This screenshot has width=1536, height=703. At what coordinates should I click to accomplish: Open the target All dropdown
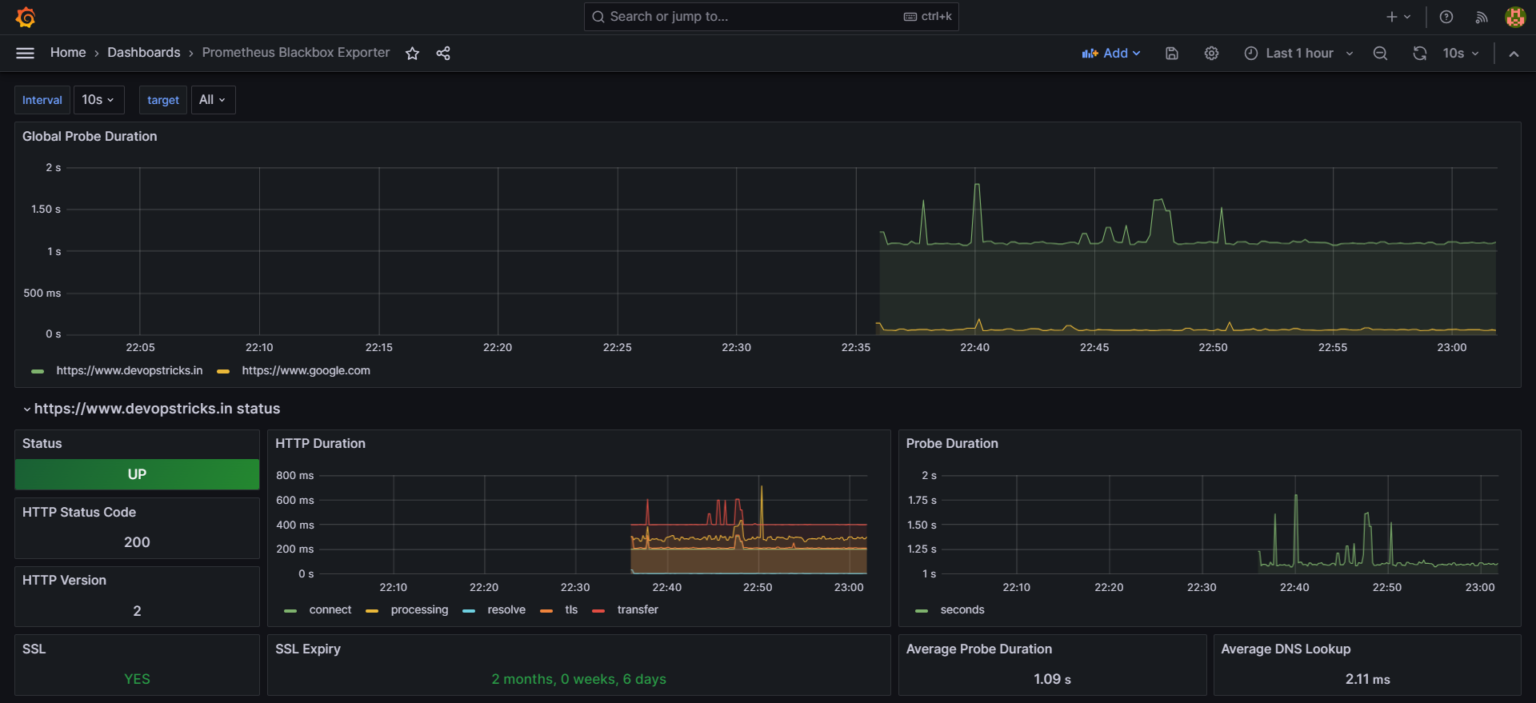pyautogui.click(x=212, y=99)
